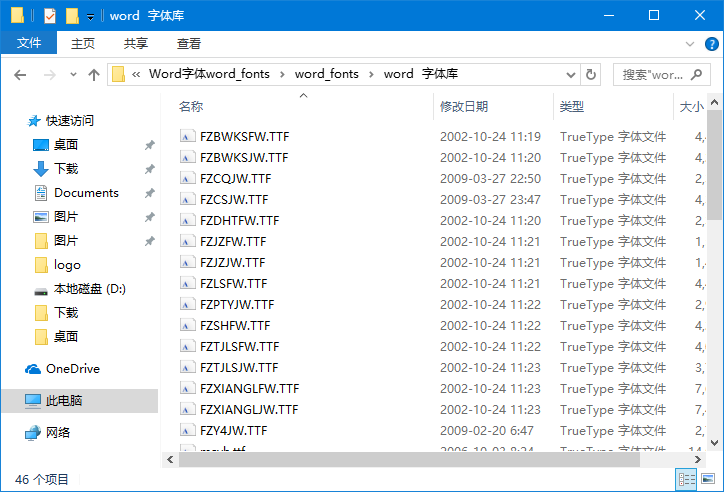Click the date 2009-03-27 22:50
Viewport: 724px width, 492px height.
pyautogui.click(x=490, y=179)
